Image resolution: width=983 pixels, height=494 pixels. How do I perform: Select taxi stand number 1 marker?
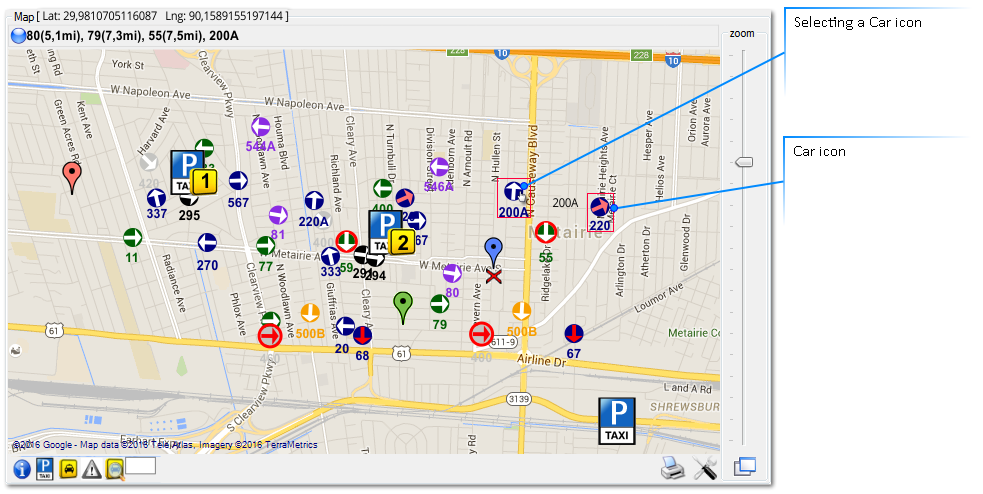click(x=204, y=182)
